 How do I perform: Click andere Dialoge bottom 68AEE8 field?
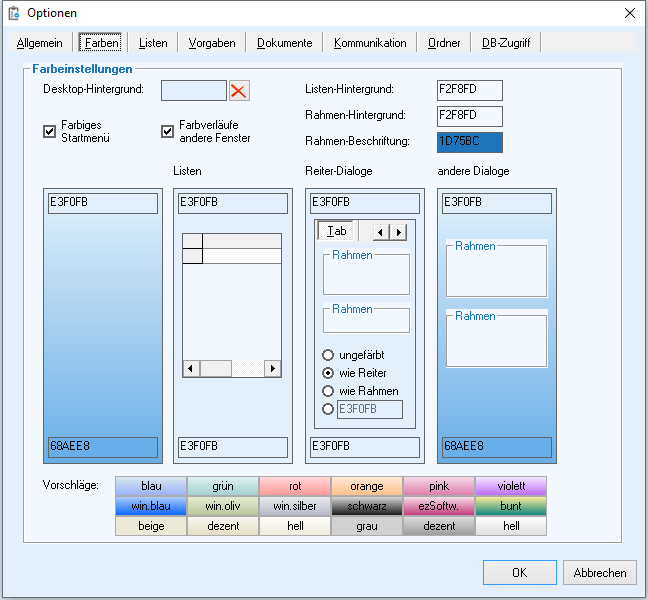click(497, 448)
